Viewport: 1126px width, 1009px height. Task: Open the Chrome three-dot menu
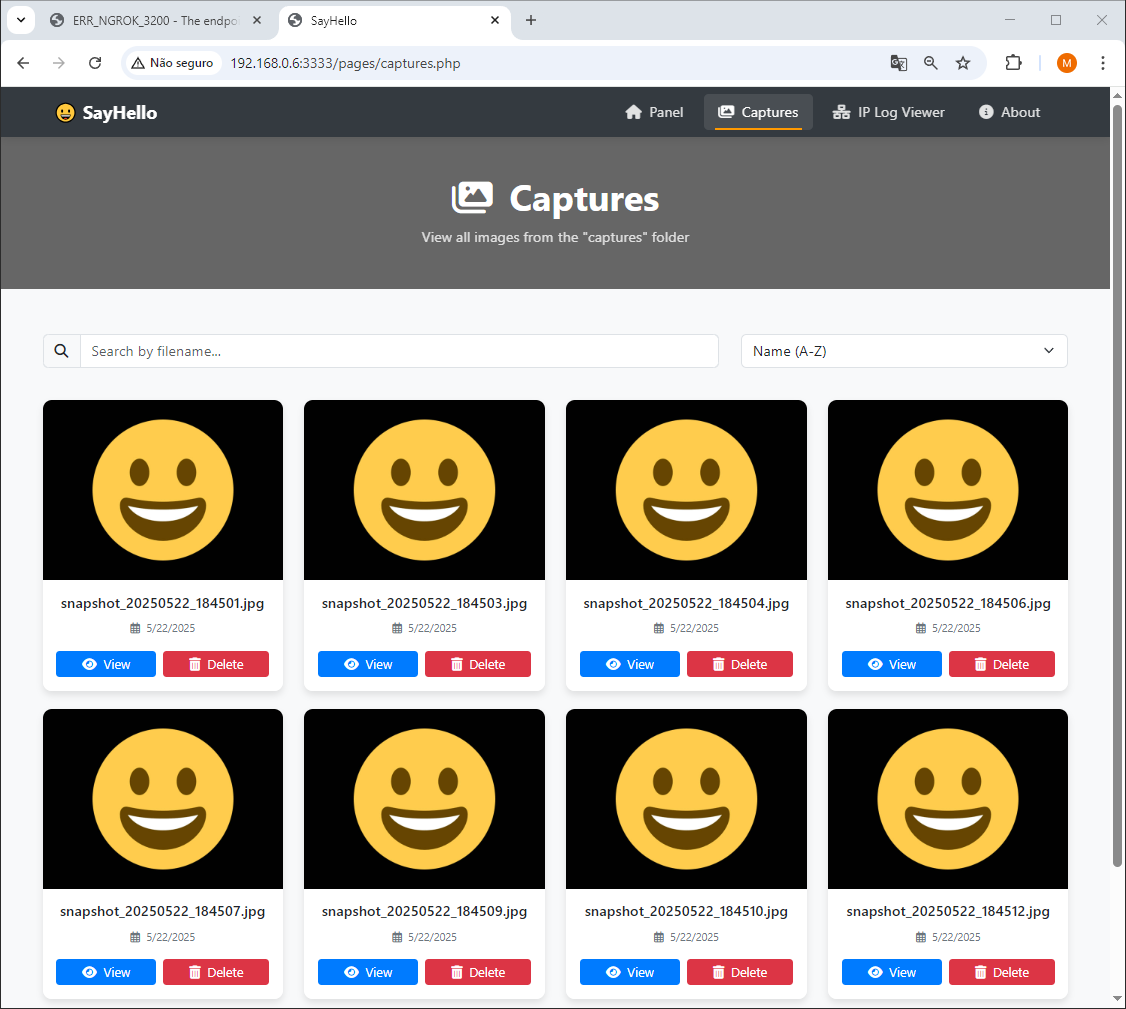pos(1103,63)
